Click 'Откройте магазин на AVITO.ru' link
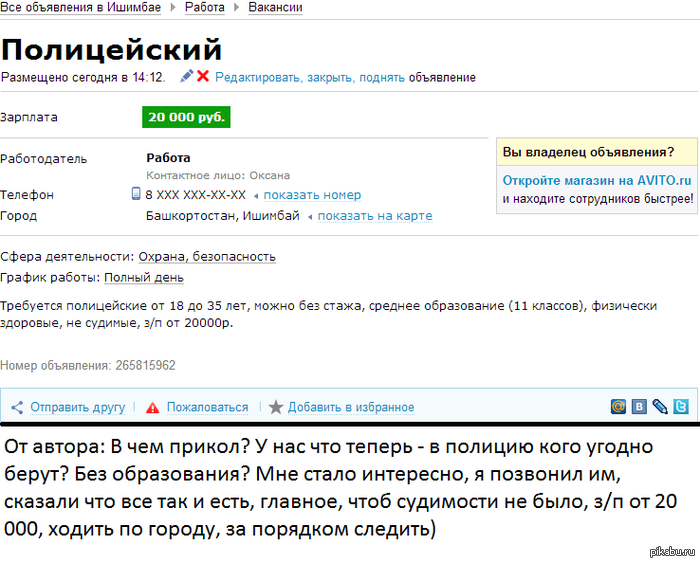700x563 pixels. pyautogui.click(x=596, y=181)
